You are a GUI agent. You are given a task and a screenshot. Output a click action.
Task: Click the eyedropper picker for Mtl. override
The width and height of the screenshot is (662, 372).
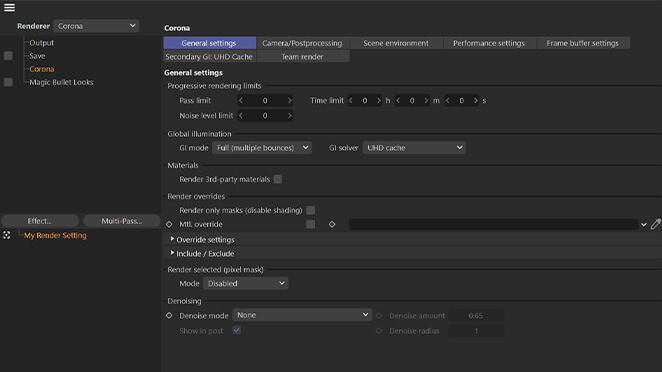tap(655, 224)
